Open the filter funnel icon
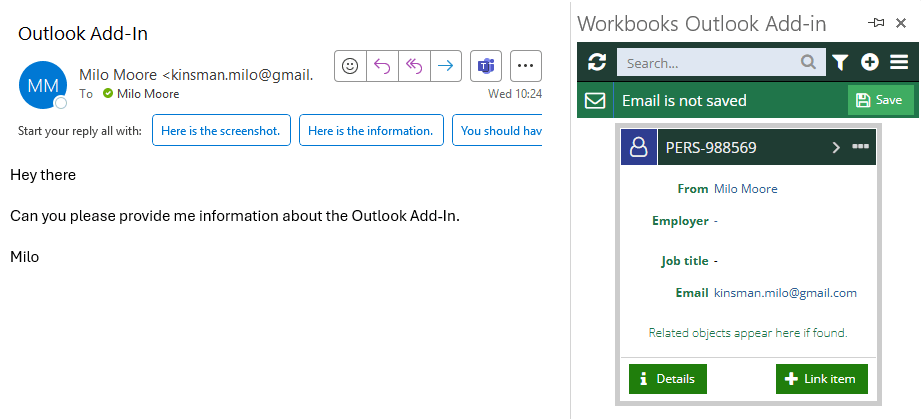Image resolution: width=921 pixels, height=419 pixels. click(x=841, y=62)
